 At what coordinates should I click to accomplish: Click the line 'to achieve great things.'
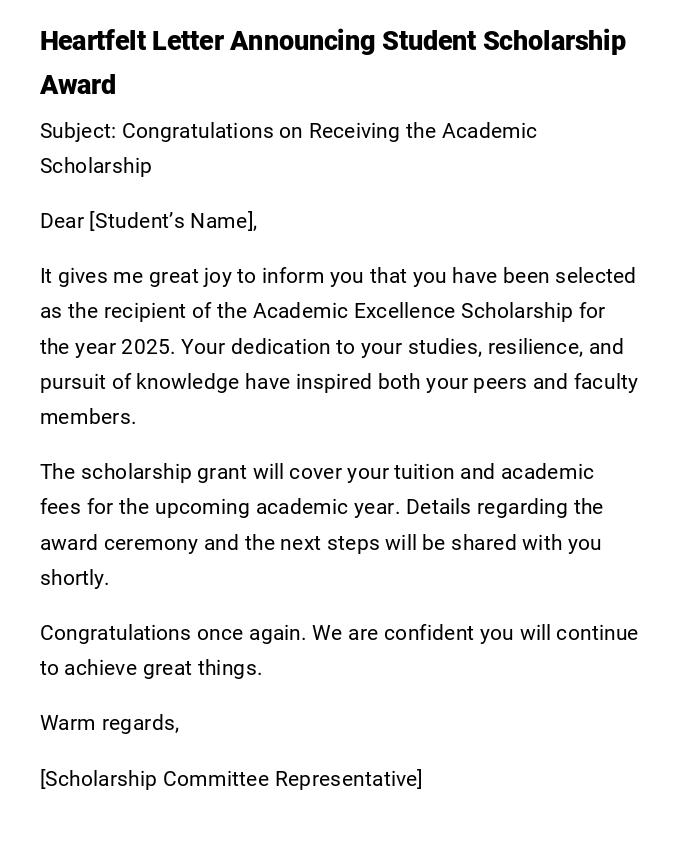pyautogui.click(x=151, y=669)
